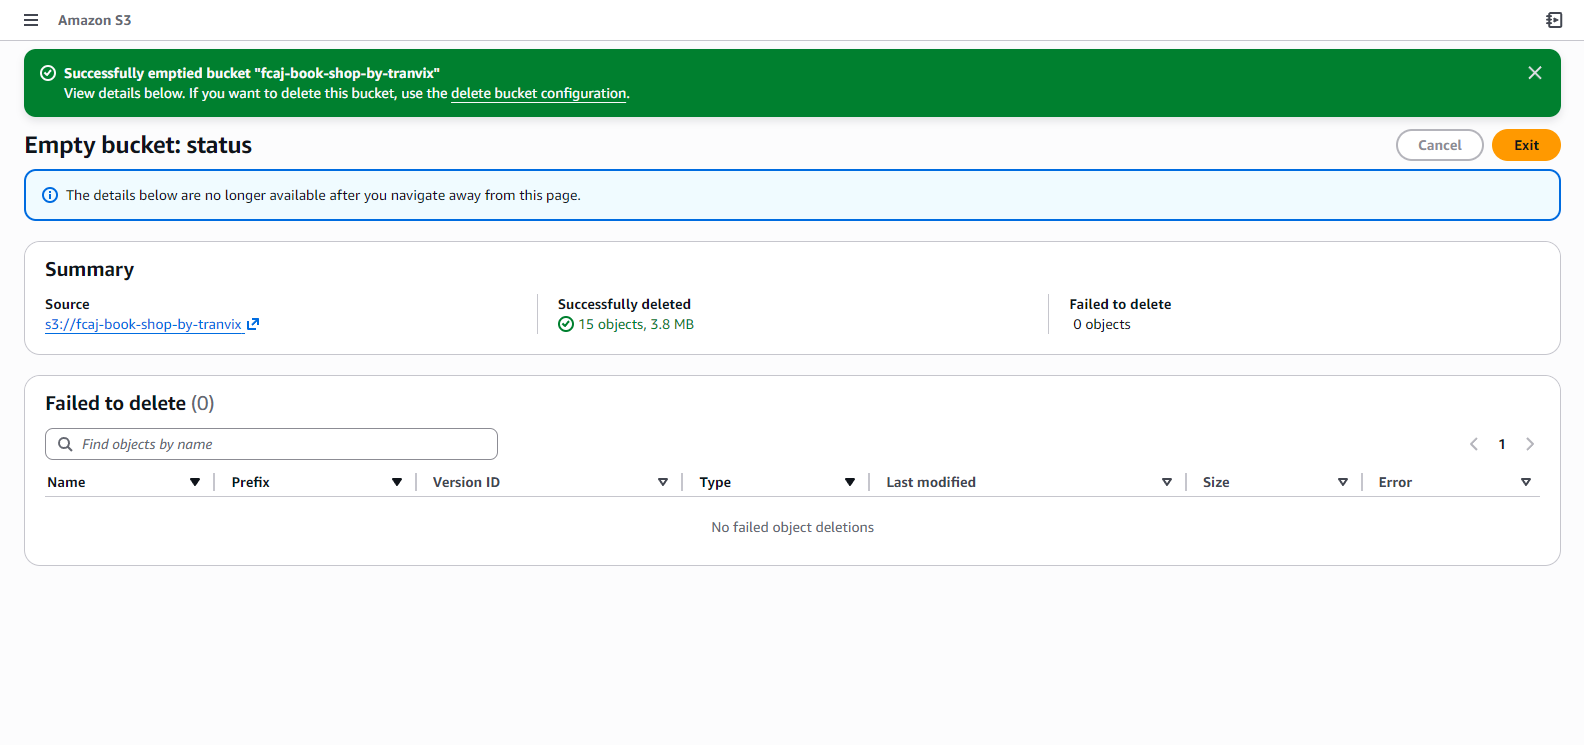Click the 'details below are no longer available' notice
The image size is (1584, 745).
tap(323, 195)
